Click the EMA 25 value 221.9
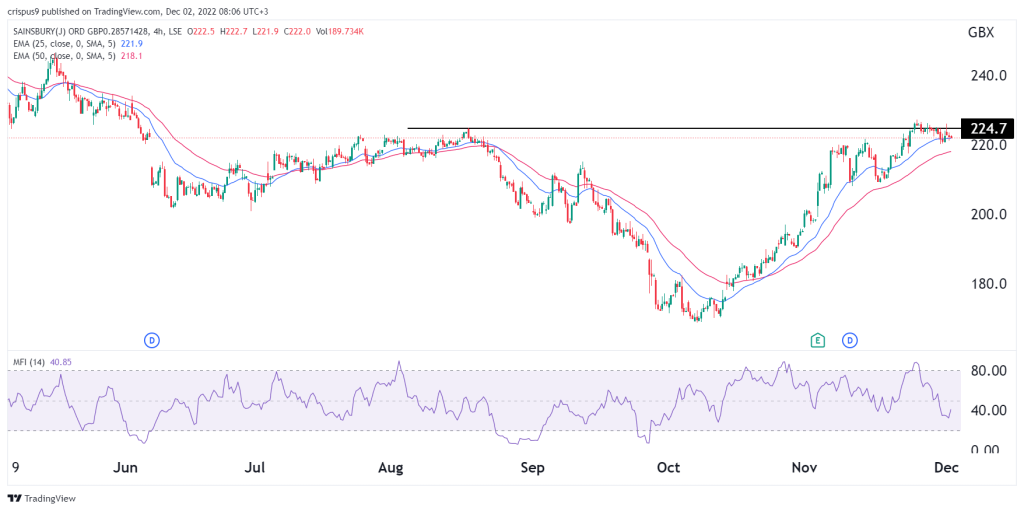Image resolution: width=1024 pixels, height=511 pixels. pyautogui.click(x=134, y=44)
